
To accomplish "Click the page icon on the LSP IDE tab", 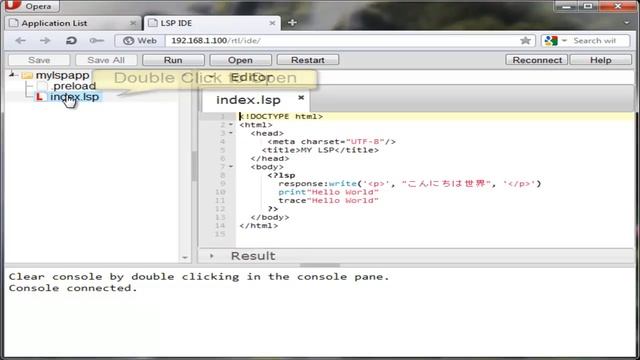I will click(153, 23).
